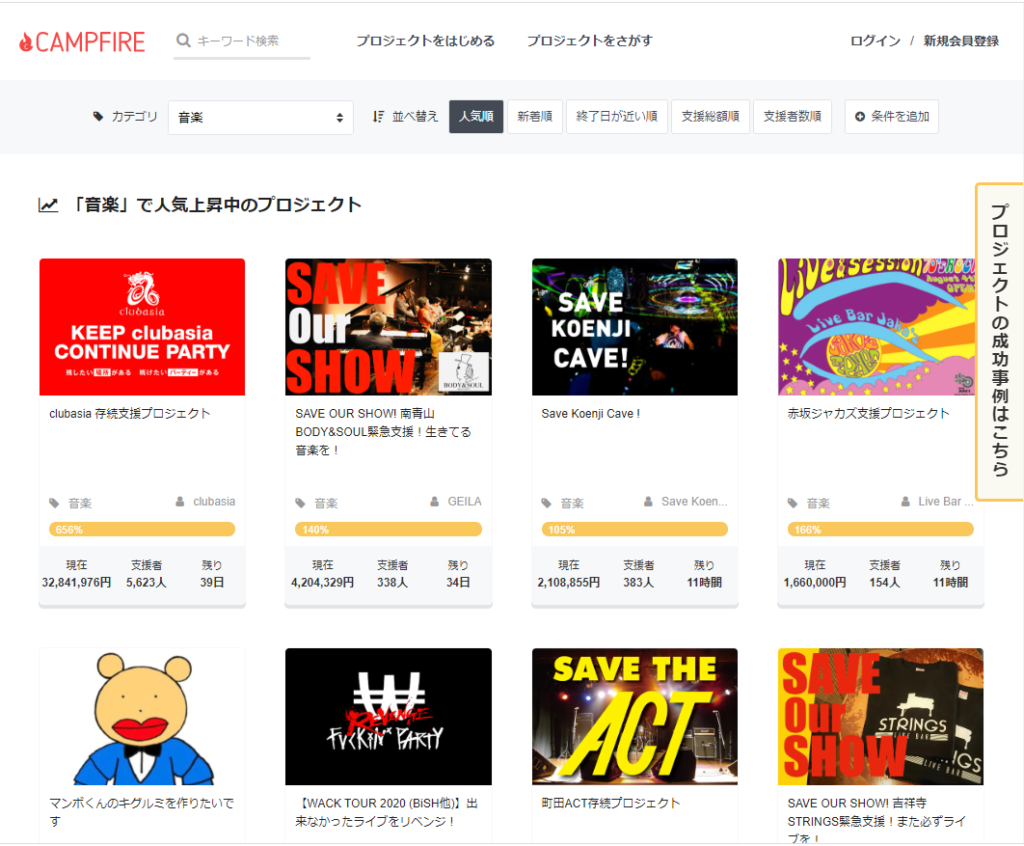Screen dimensions: 1024x846
Task: Open the Save Koenji Cave ! title link
Action: click(590, 414)
